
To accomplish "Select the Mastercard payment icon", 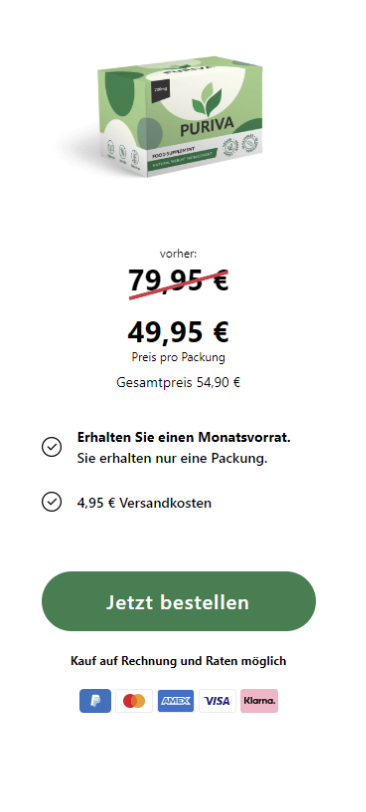I will tap(134, 701).
